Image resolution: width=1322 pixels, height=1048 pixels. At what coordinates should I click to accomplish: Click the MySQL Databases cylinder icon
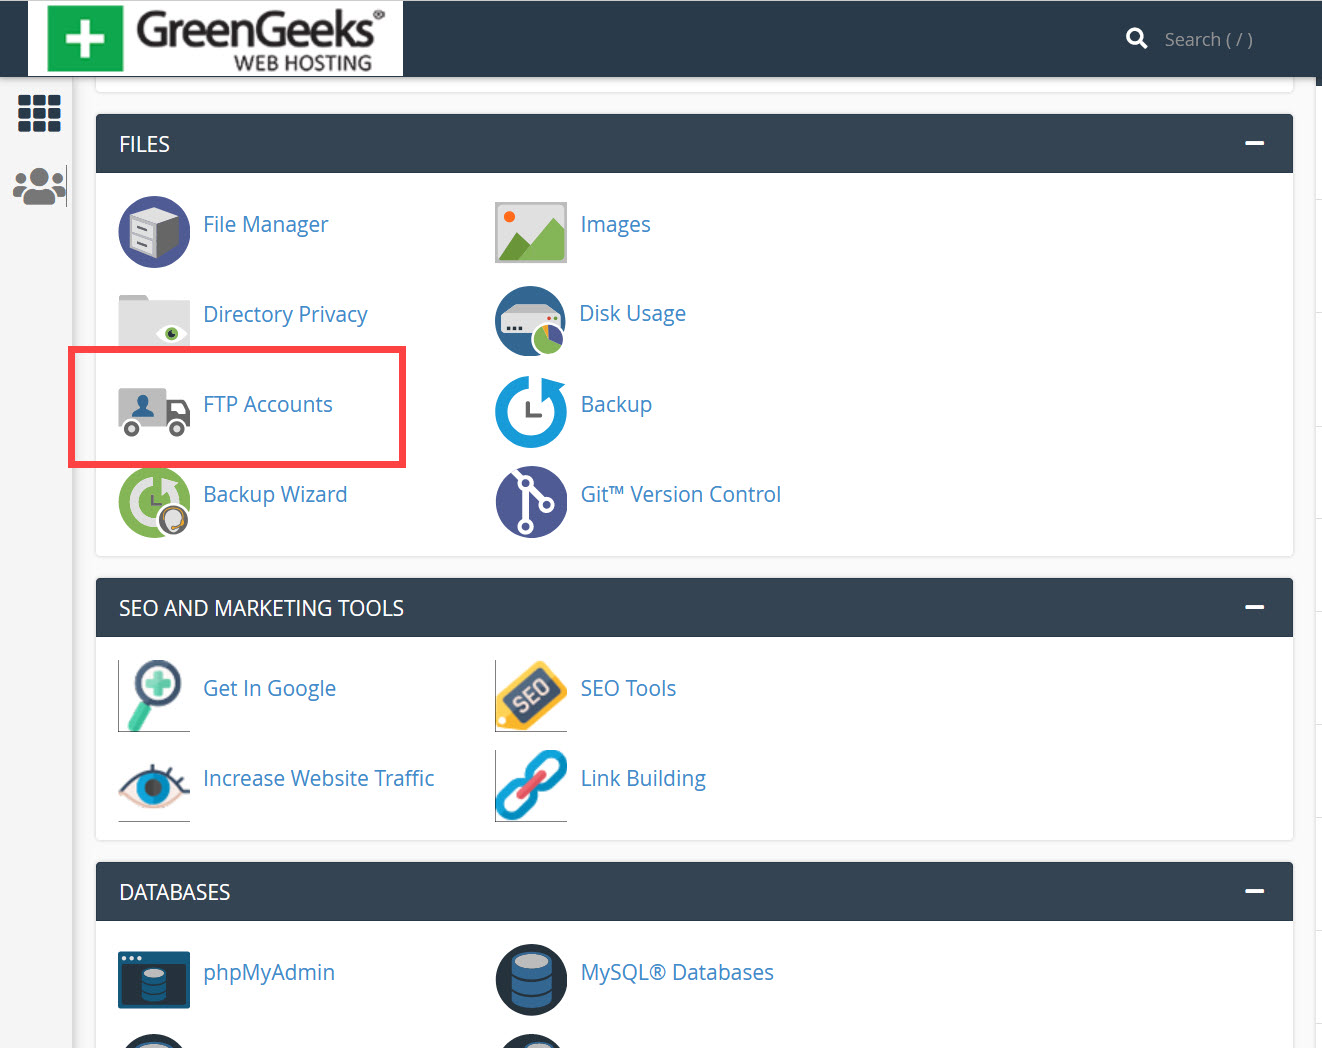click(531, 980)
